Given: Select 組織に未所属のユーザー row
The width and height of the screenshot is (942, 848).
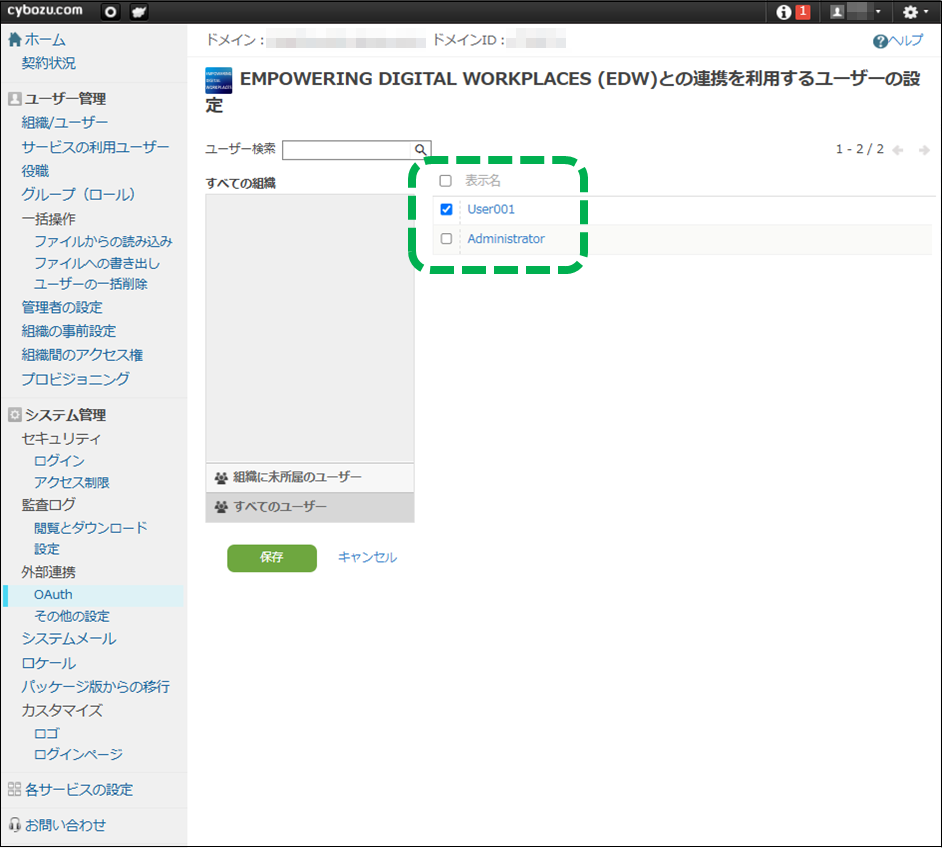Looking at the screenshot, I should (x=310, y=477).
